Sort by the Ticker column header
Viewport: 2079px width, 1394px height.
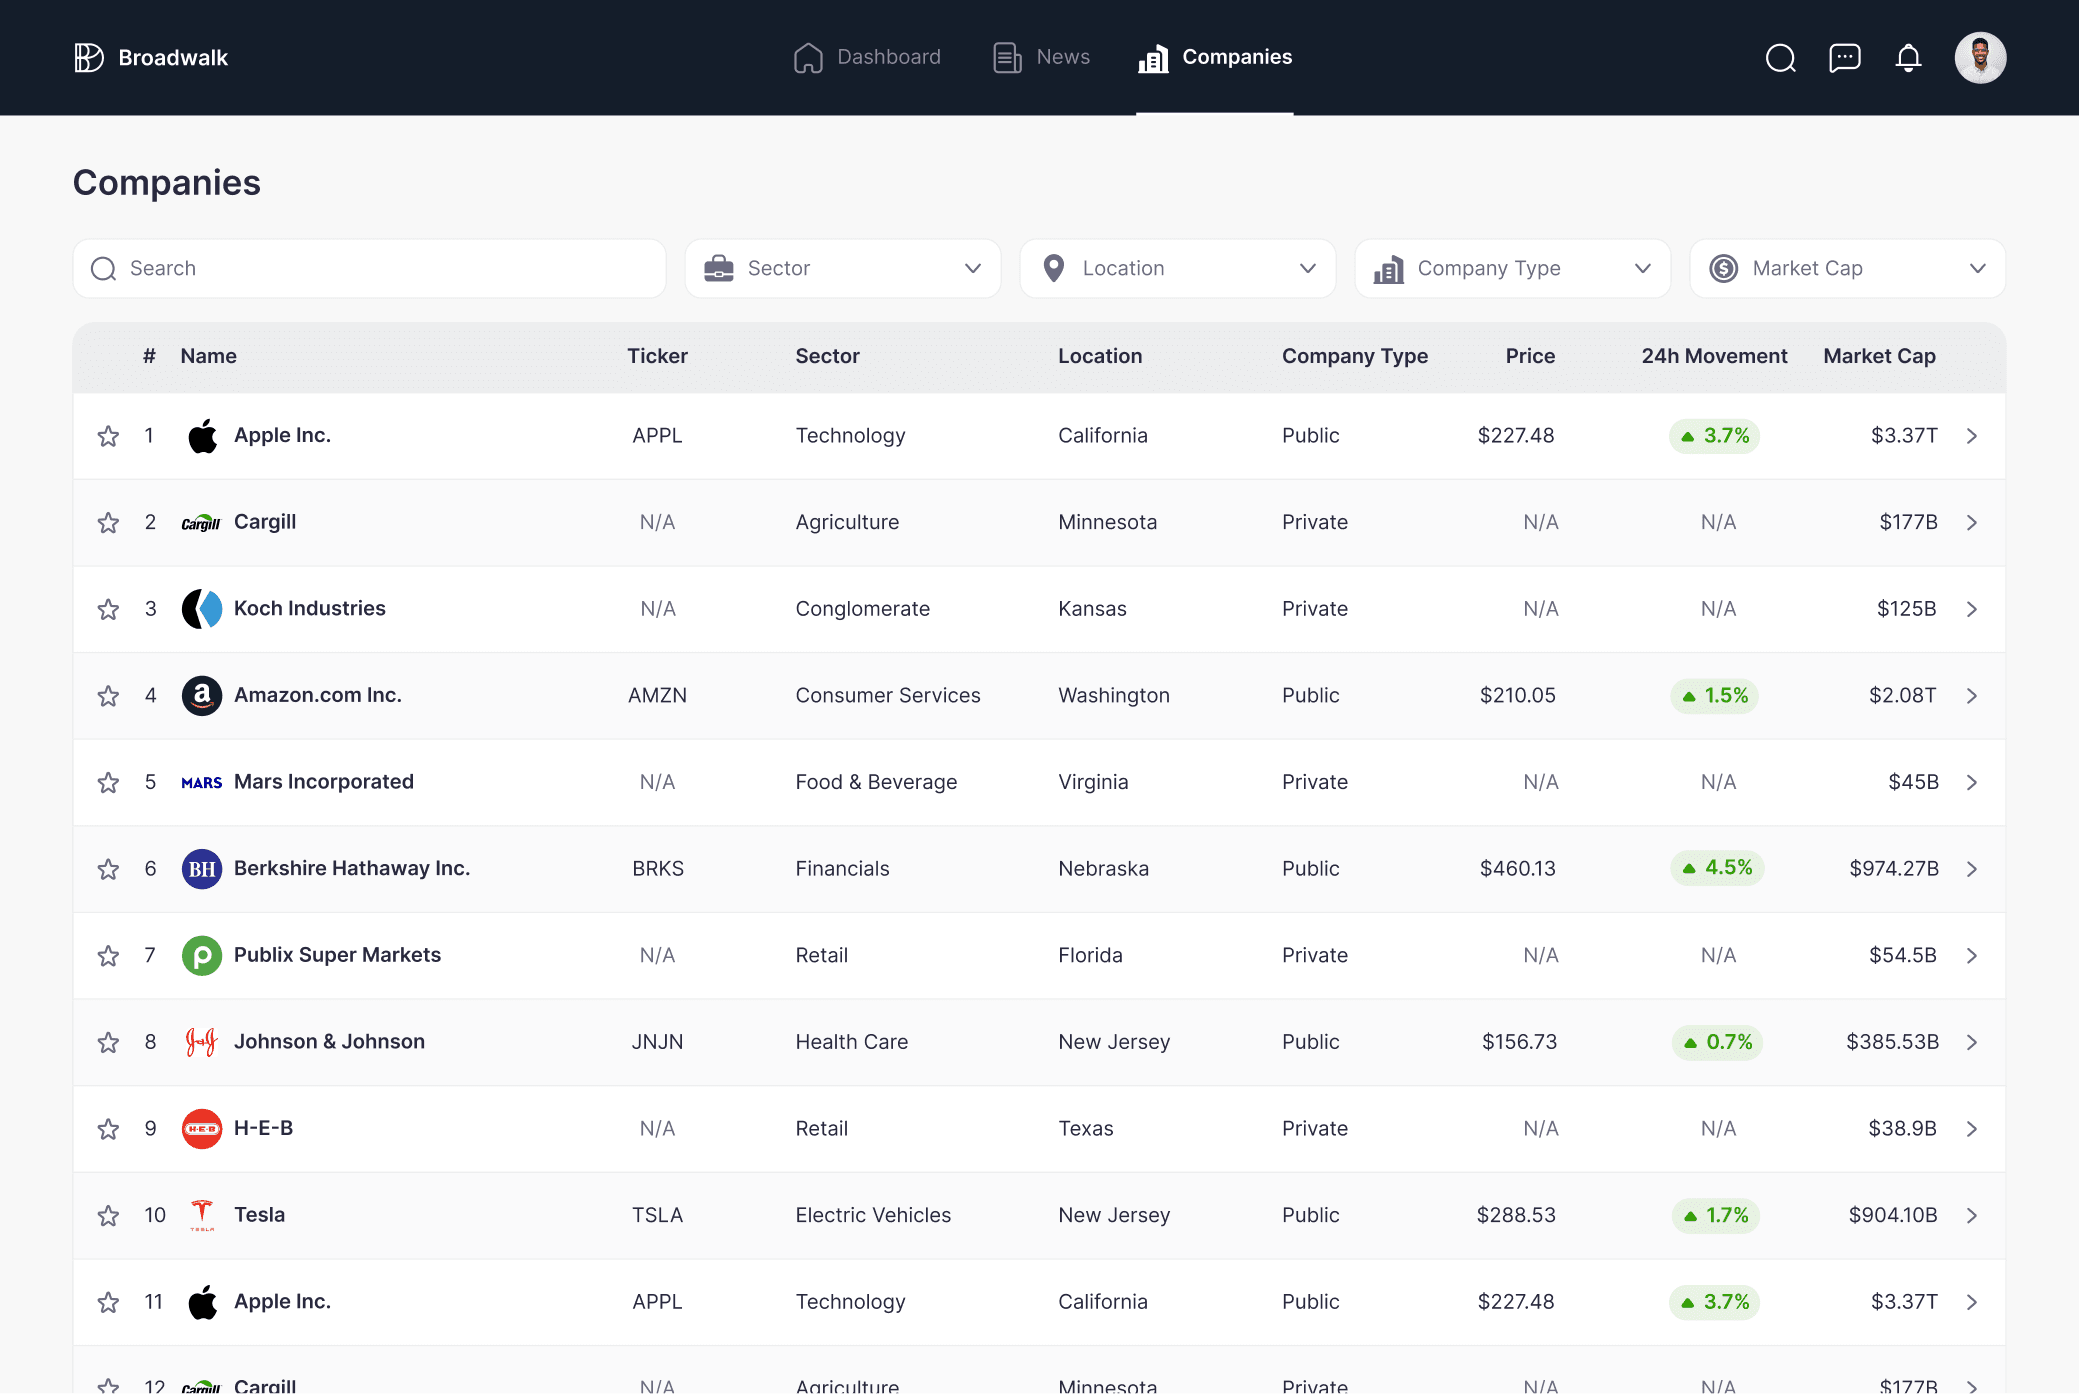pyautogui.click(x=657, y=356)
